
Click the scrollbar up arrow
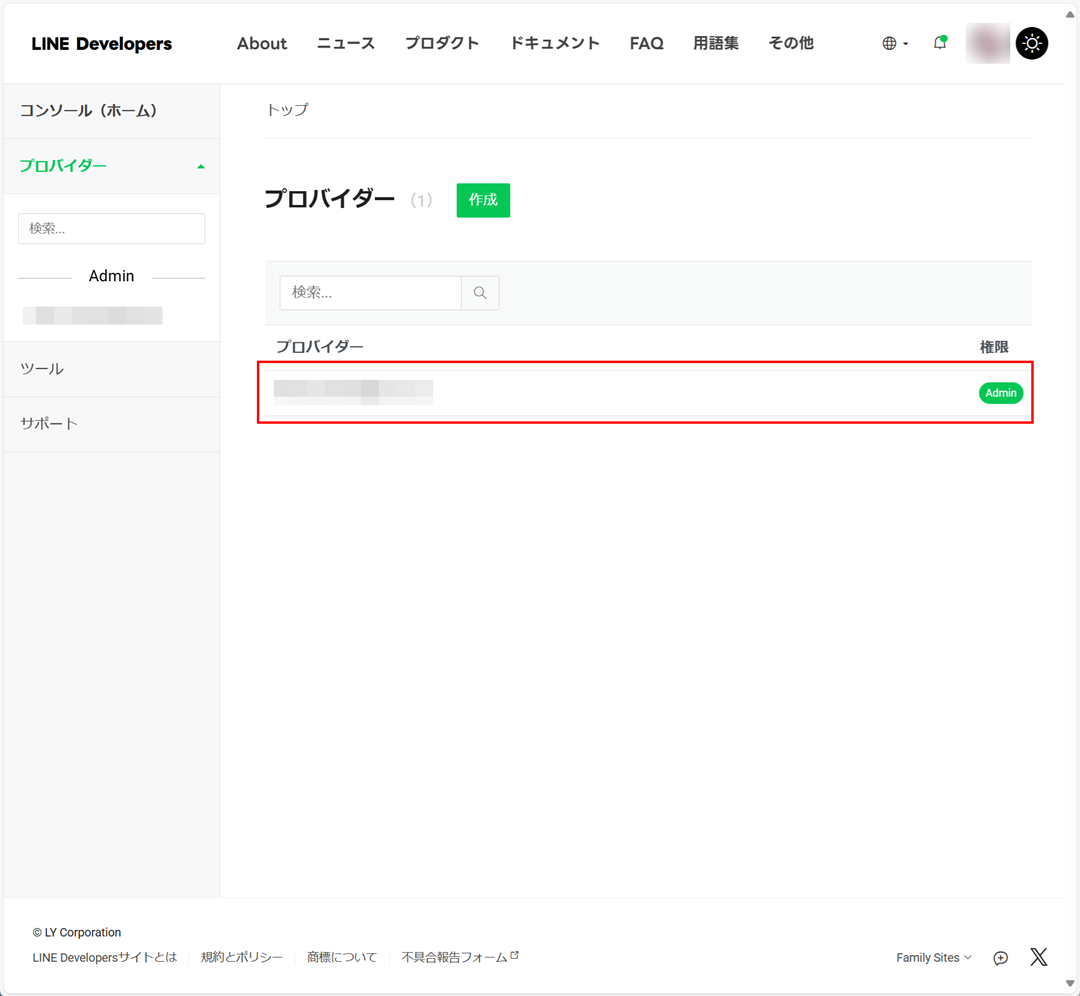(1070, 14)
